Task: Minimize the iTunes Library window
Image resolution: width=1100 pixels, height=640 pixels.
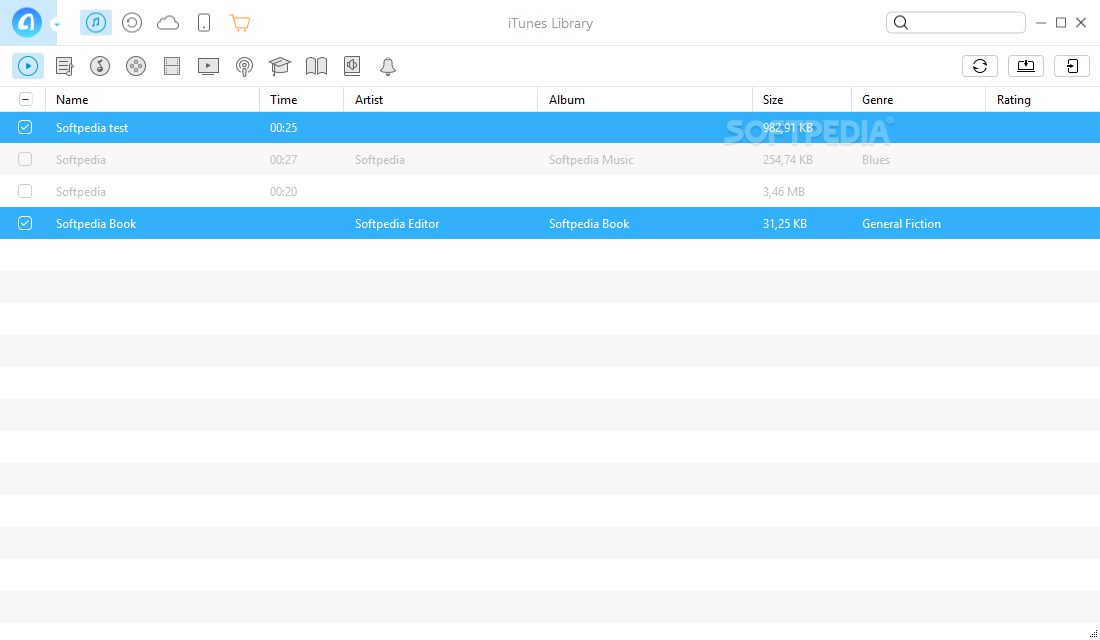Action: point(1041,23)
